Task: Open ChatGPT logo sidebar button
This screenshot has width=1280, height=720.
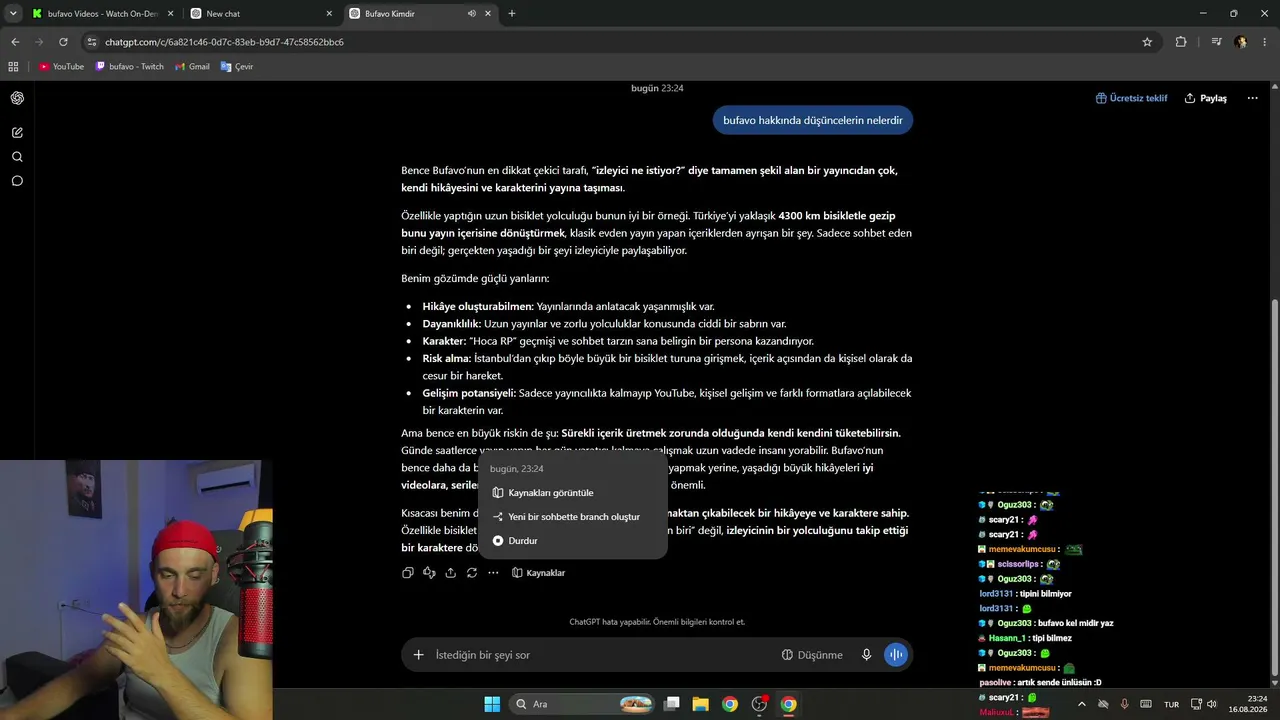Action: click(x=17, y=98)
